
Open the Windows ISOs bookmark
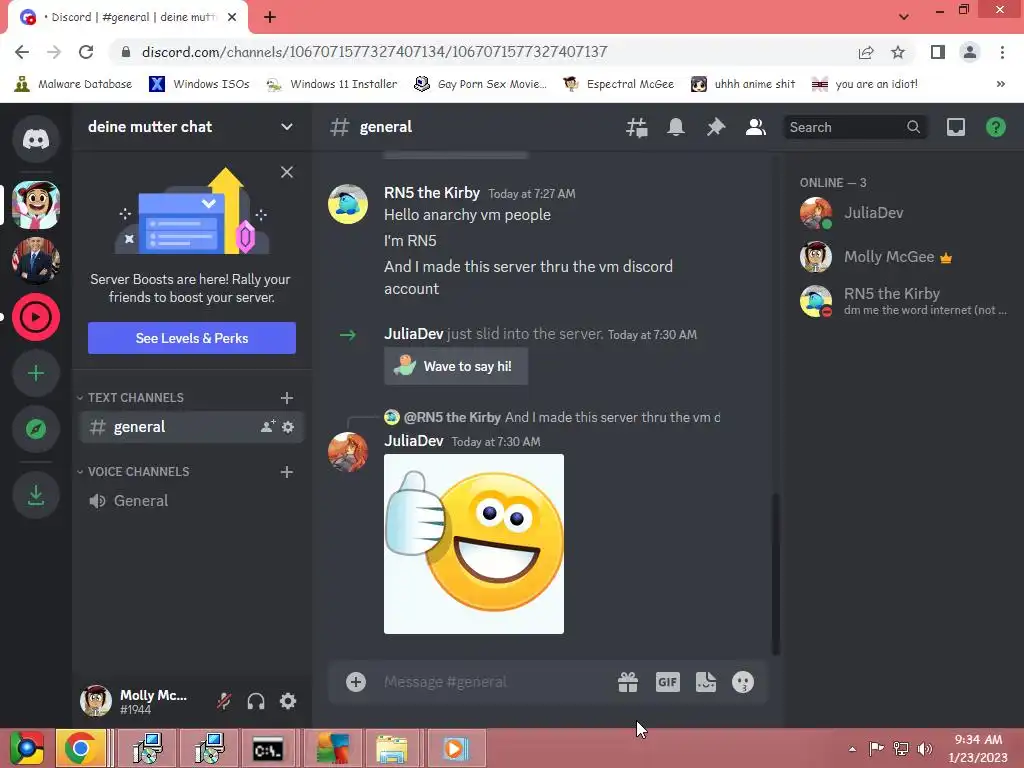pyautogui.click(x=200, y=84)
